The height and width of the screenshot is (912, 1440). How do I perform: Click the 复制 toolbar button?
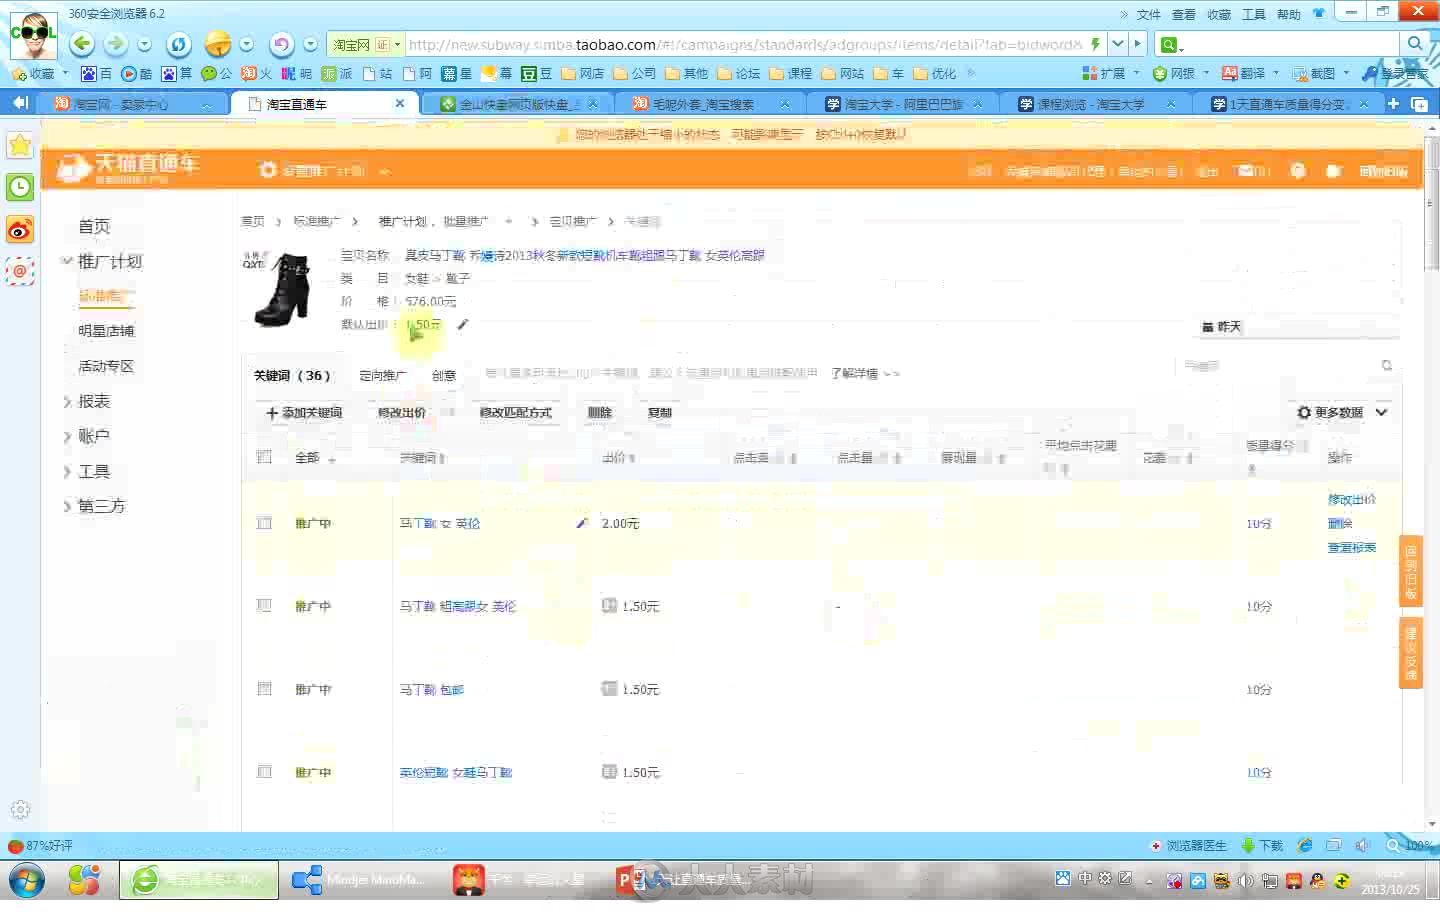[x=660, y=412]
